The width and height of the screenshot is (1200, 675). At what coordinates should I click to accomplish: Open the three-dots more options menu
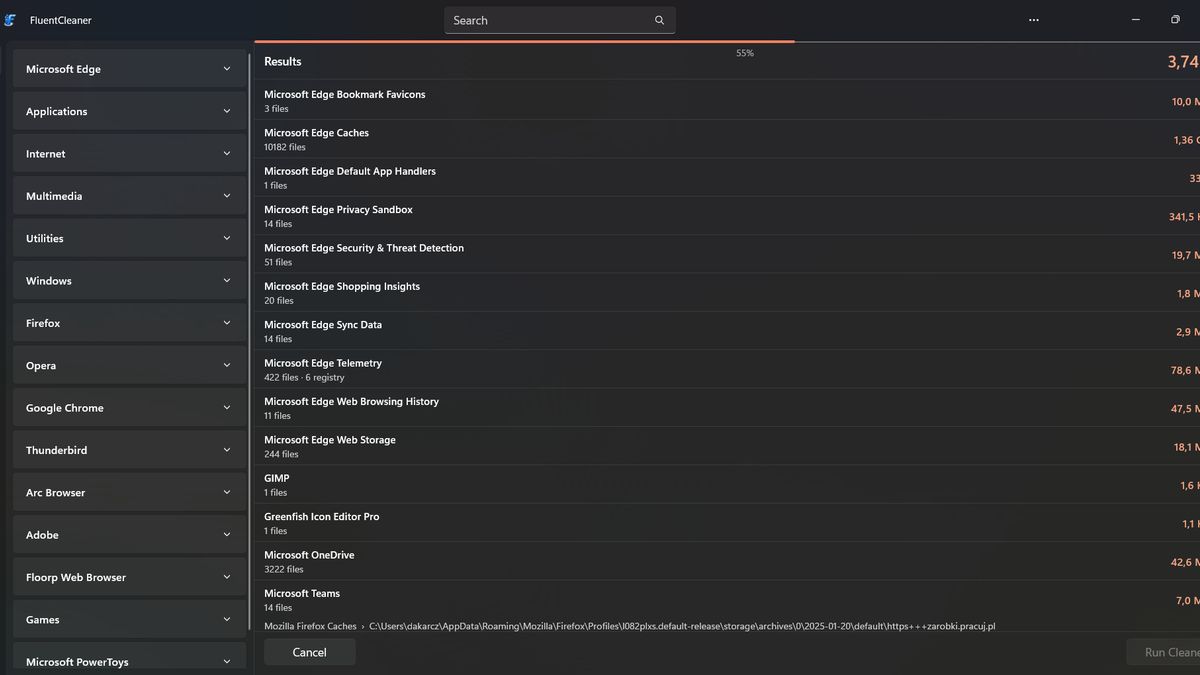[x=1034, y=20]
